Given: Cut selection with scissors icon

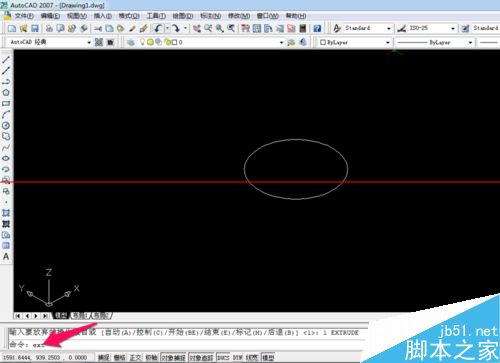Looking at the screenshot, I should click(98, 28).
